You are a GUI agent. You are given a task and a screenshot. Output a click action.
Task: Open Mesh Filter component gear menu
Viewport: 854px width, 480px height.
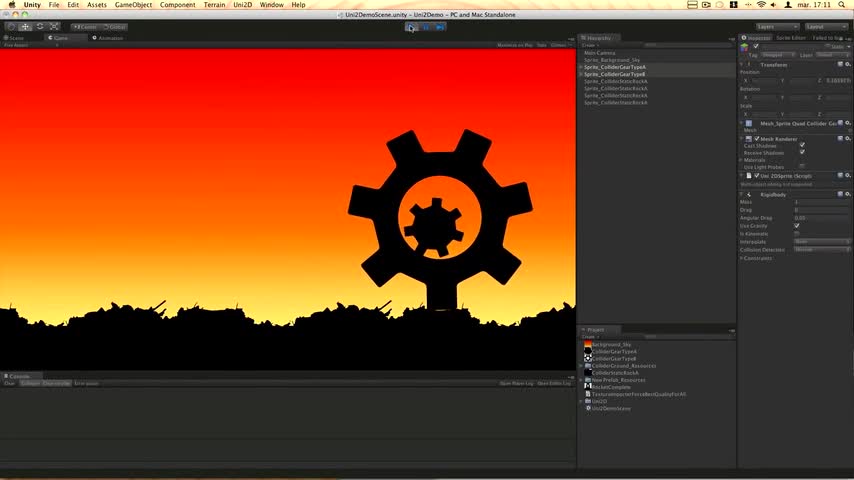847,123
